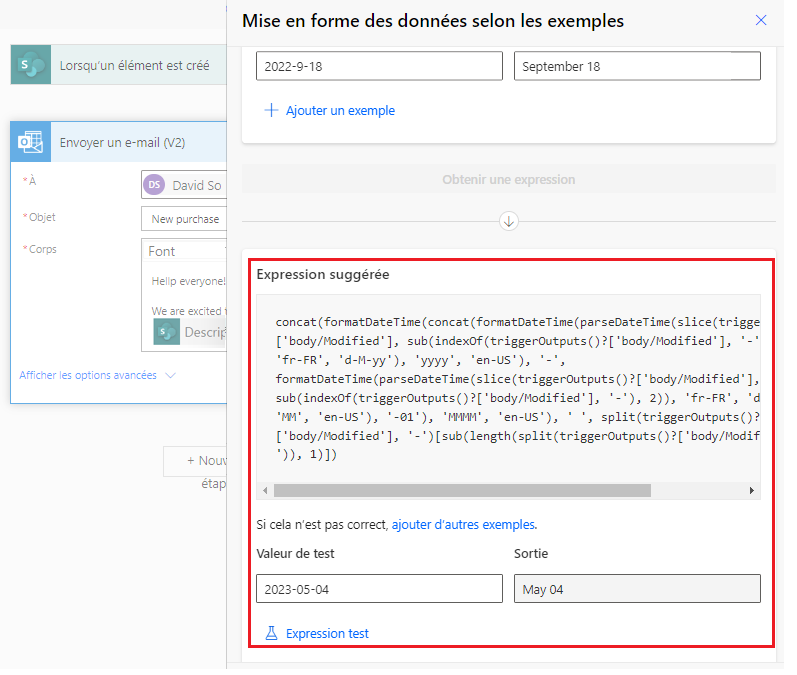Close the data formatting panel
This screenshot has width=797, height=675.
point(761,20)
